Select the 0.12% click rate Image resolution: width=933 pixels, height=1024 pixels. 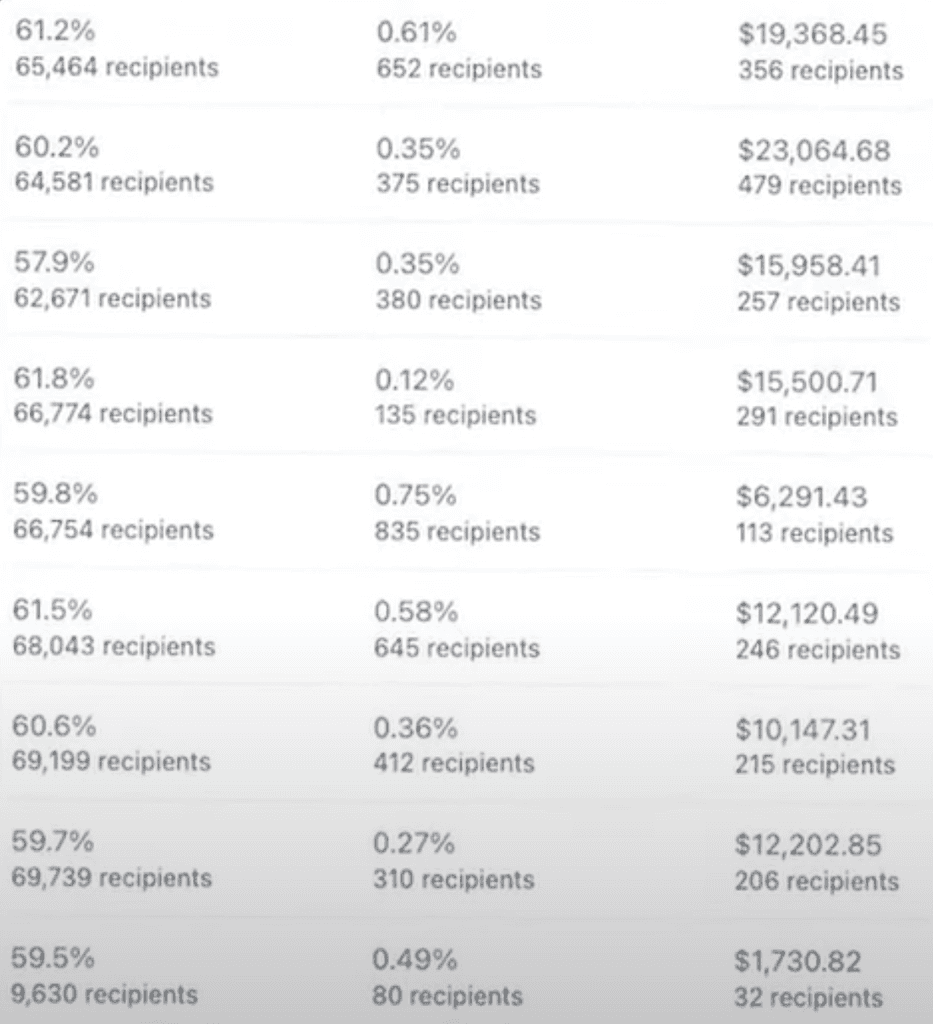414,381
